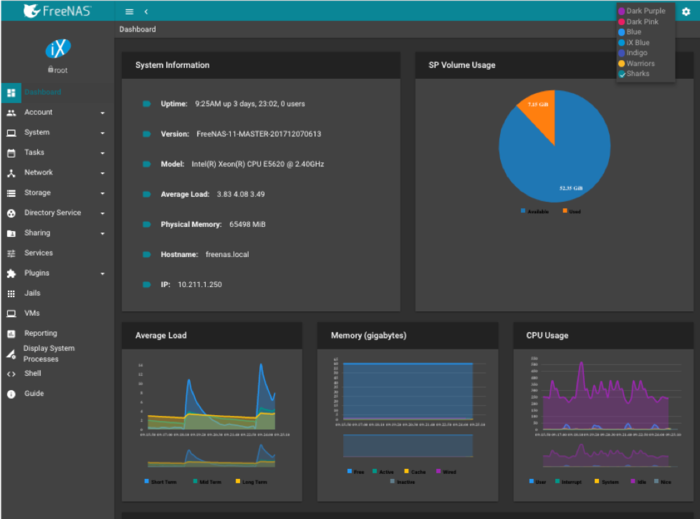Click the Guide info icon

coord(11,393)
